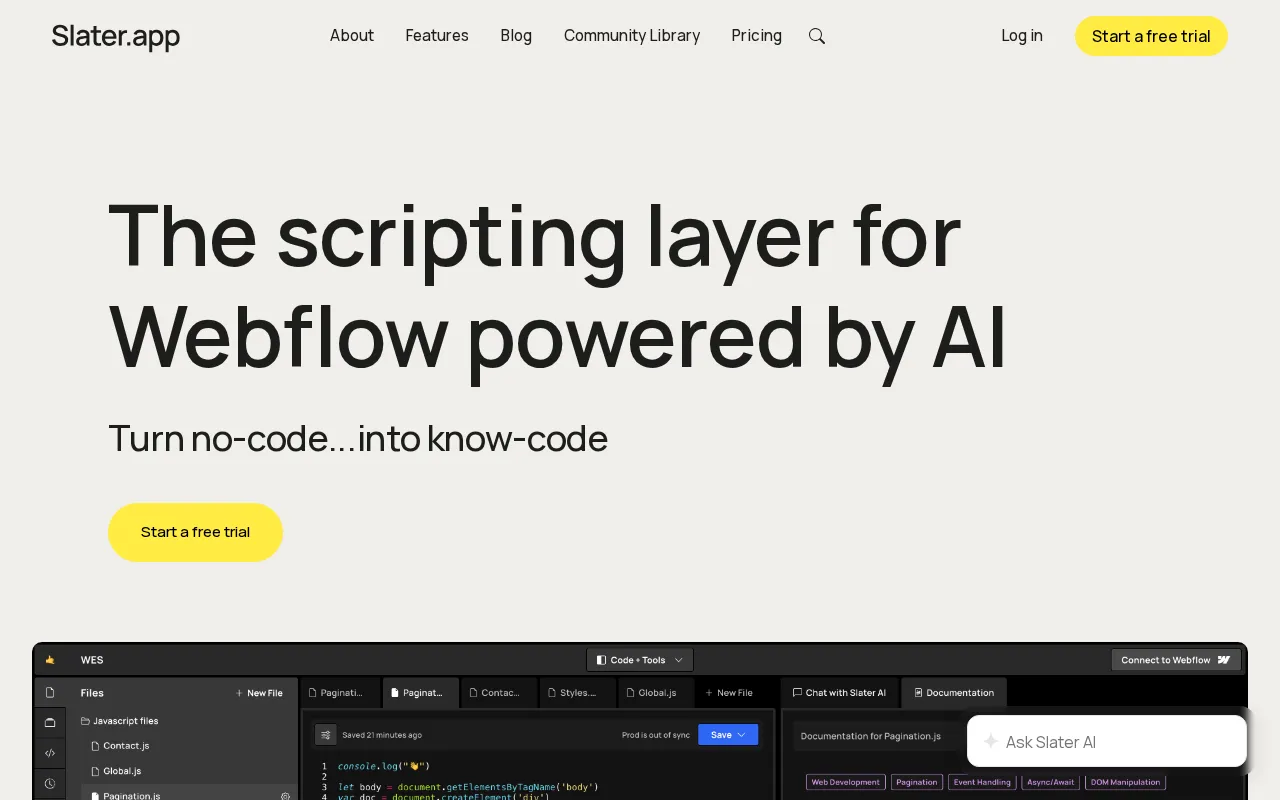Select the Event Handling tag

pyautogui.click(x=982, y=782)
